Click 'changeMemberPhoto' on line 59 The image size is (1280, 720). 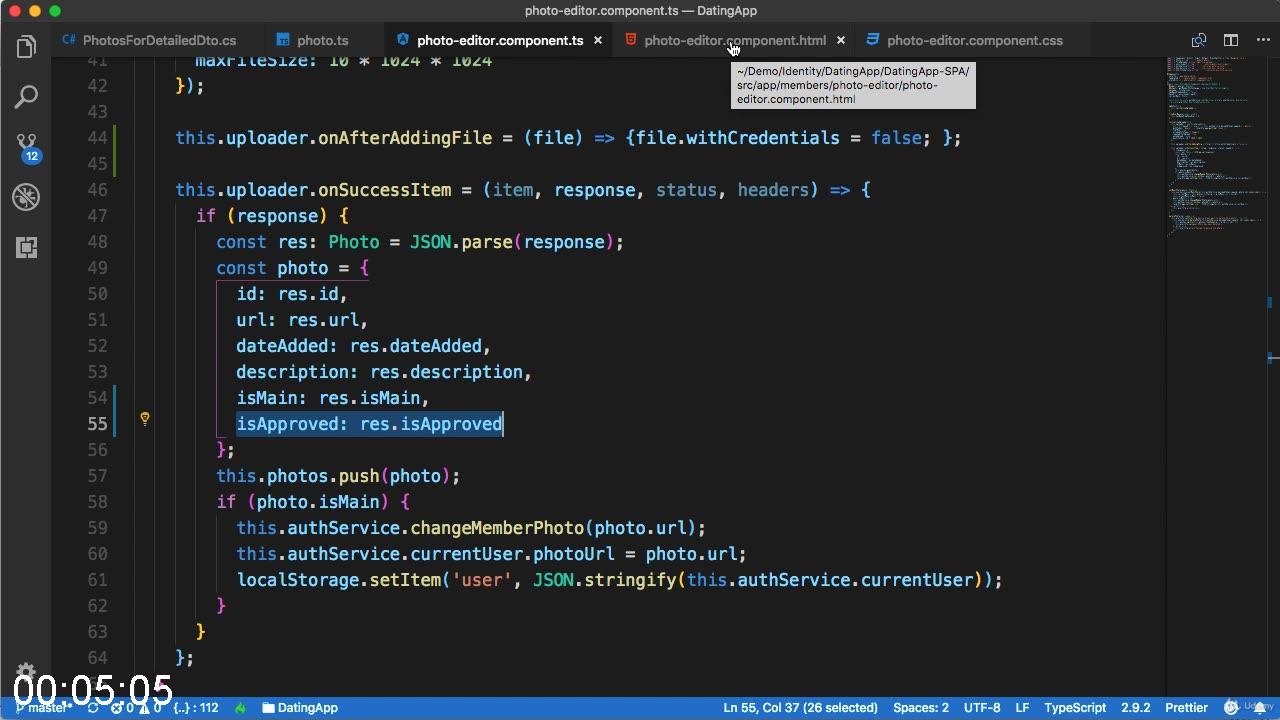click(497, 528)
